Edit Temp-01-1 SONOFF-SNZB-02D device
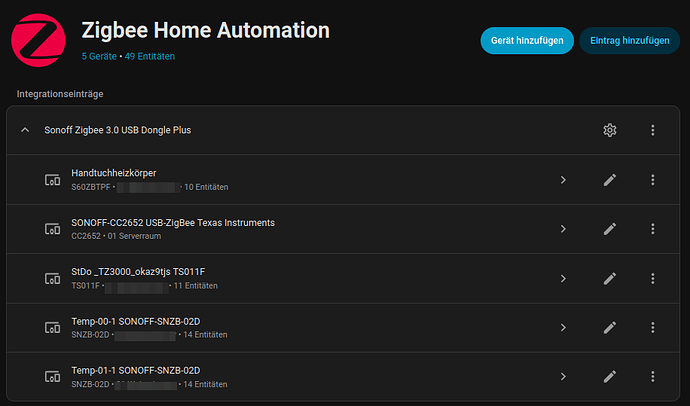 tap(610, 377)
